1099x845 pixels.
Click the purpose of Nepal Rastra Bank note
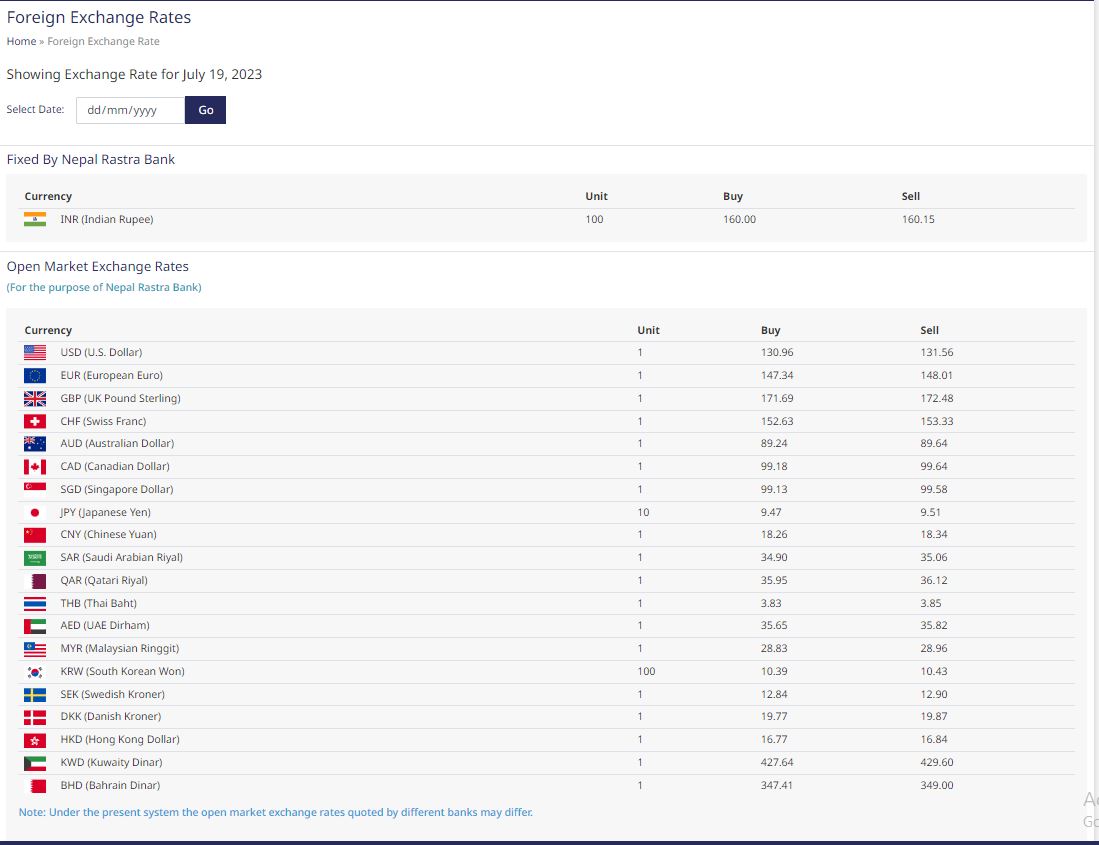coord(104,287)
